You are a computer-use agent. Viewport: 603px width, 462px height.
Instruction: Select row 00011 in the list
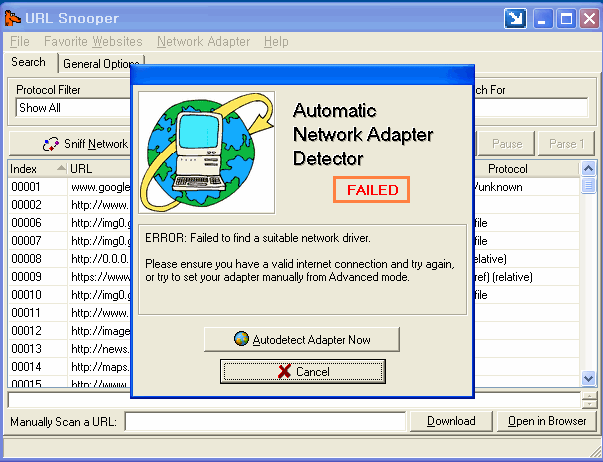click(69, 313)
